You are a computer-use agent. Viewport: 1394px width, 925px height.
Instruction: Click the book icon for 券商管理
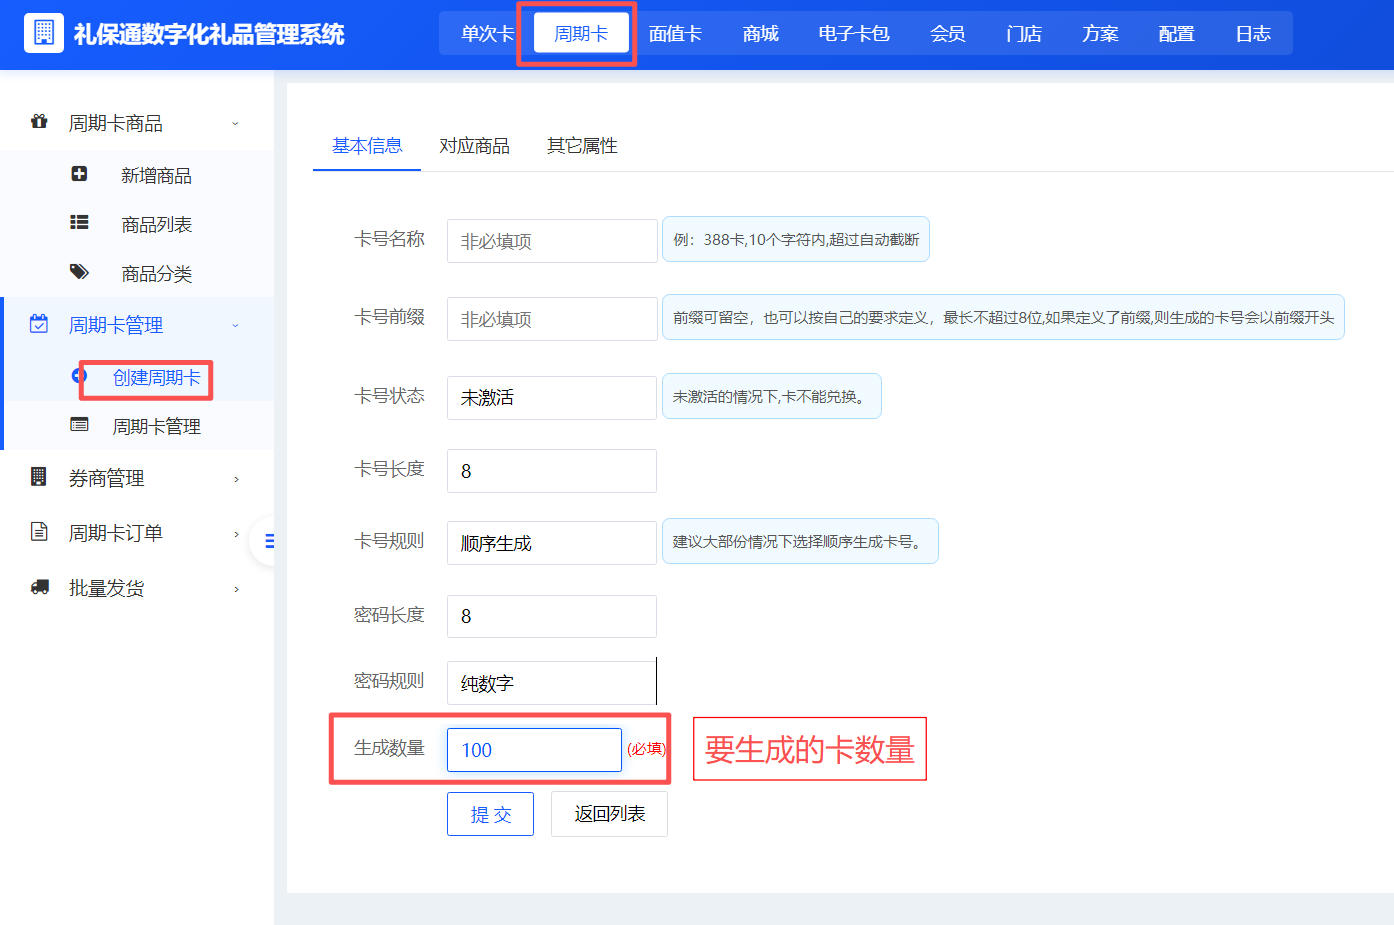pyautogui.click(x=39, y=477)
